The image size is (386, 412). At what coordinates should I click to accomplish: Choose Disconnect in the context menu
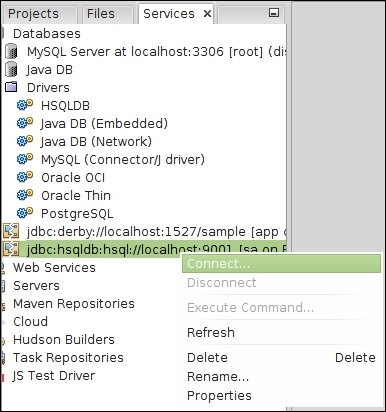(281, 283)
